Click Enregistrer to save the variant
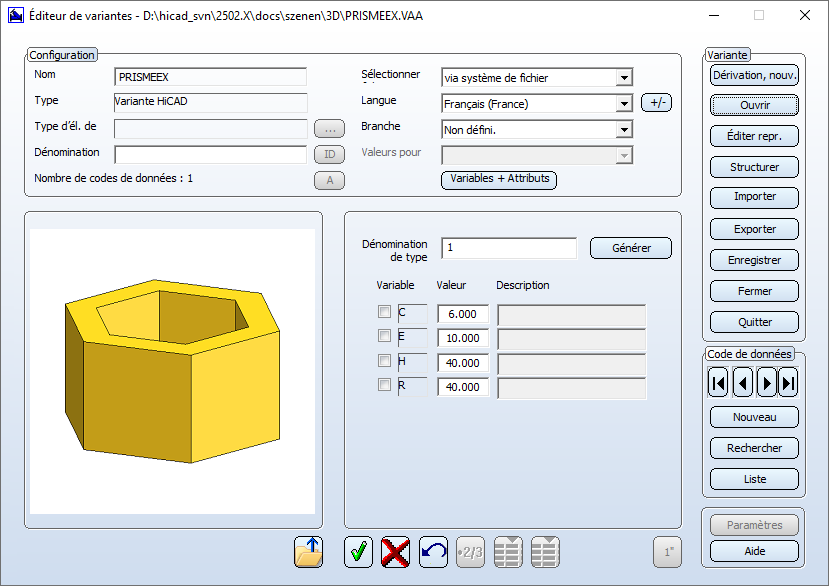This screenshot has height=586, width=829. (x=754, y=260)
